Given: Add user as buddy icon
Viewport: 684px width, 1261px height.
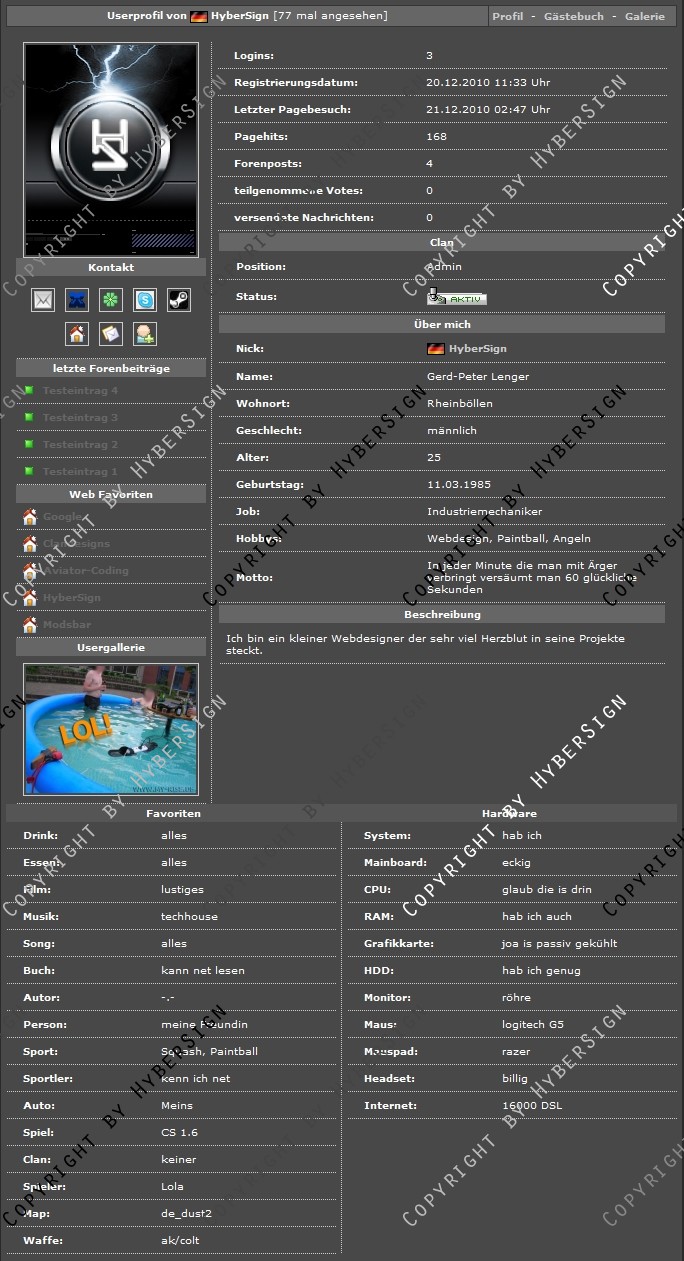Looking at the screenshot, I should [x=145, y=333].
